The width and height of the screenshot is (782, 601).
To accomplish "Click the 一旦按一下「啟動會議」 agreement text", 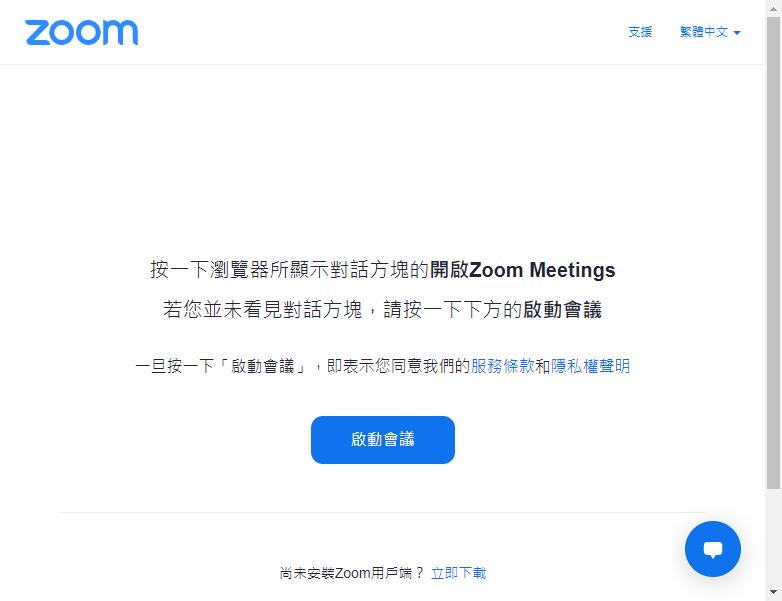I will pos(222,366).
